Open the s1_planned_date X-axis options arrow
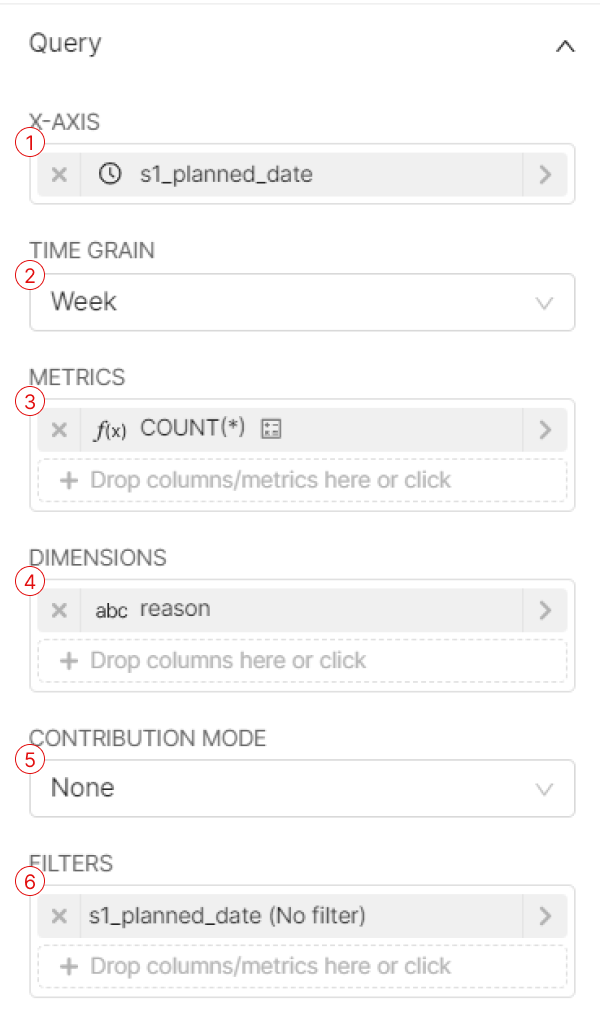 click(545, 174)
